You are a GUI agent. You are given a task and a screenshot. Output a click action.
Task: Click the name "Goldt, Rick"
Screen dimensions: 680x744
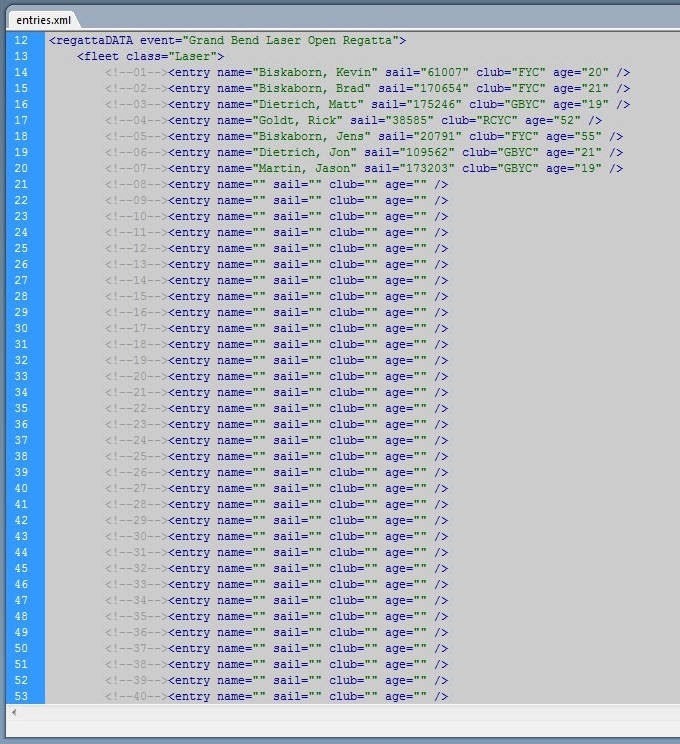pos(298,121)
